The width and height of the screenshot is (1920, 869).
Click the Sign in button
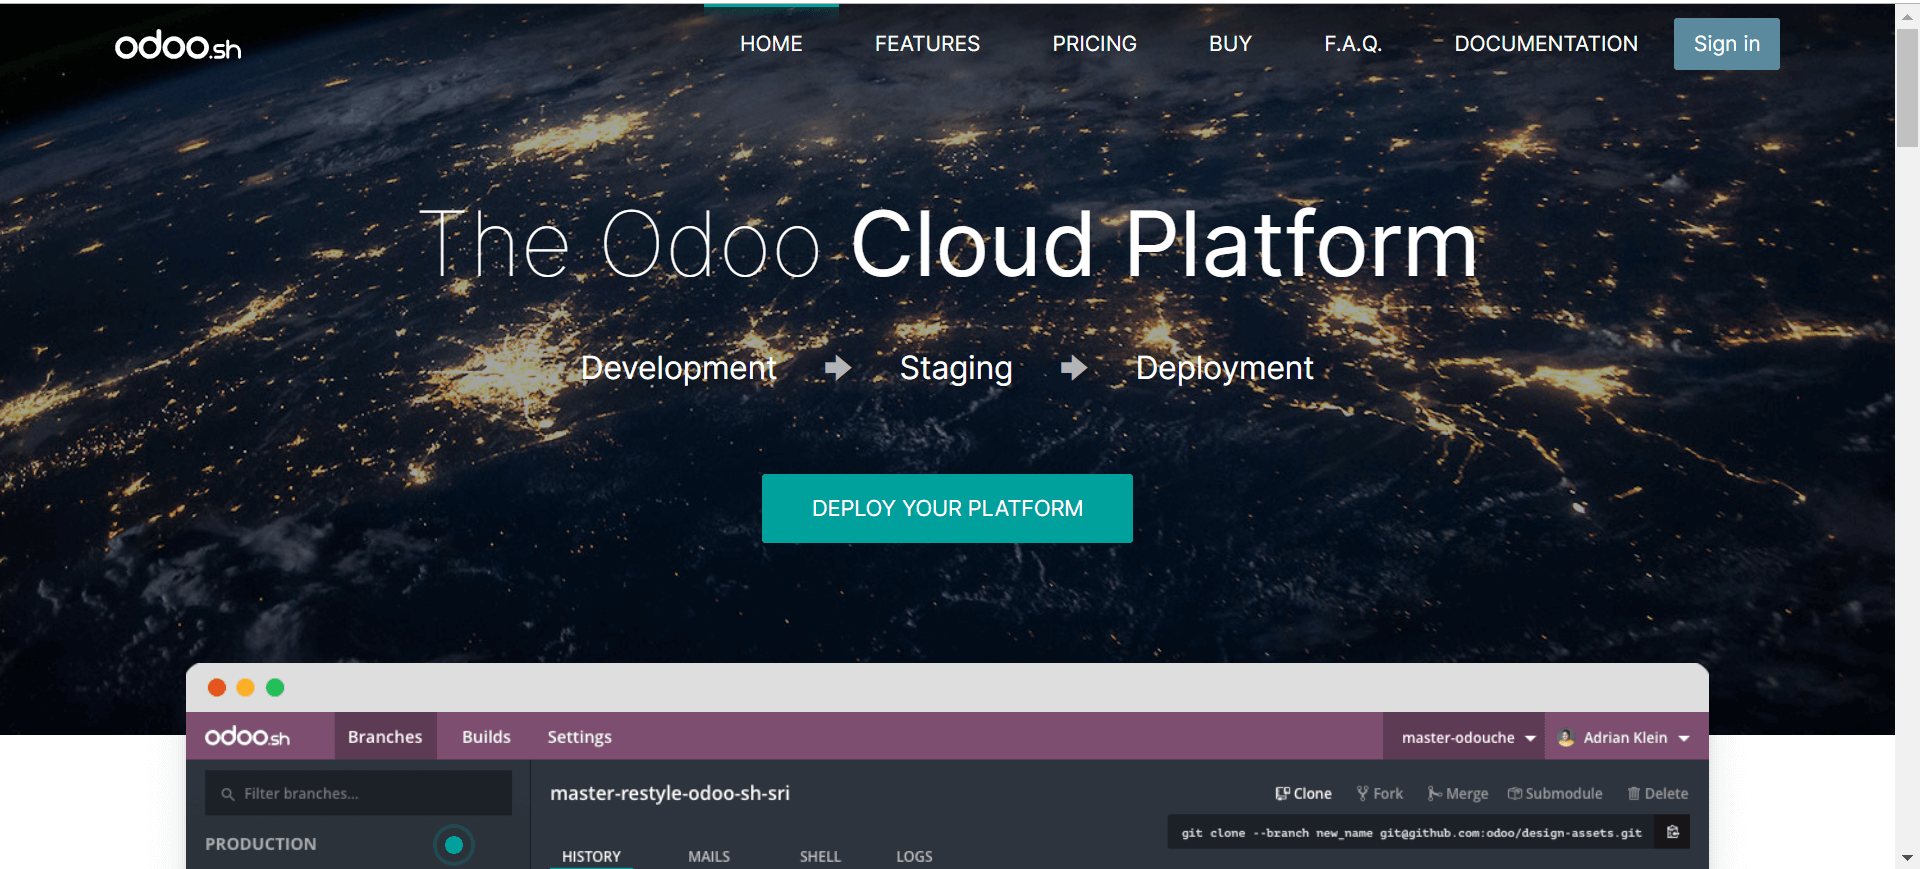[1727, 44]
